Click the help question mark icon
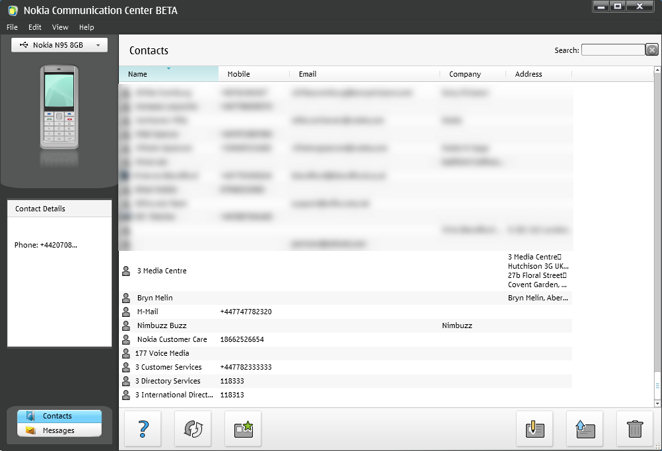 click(143, 429)
